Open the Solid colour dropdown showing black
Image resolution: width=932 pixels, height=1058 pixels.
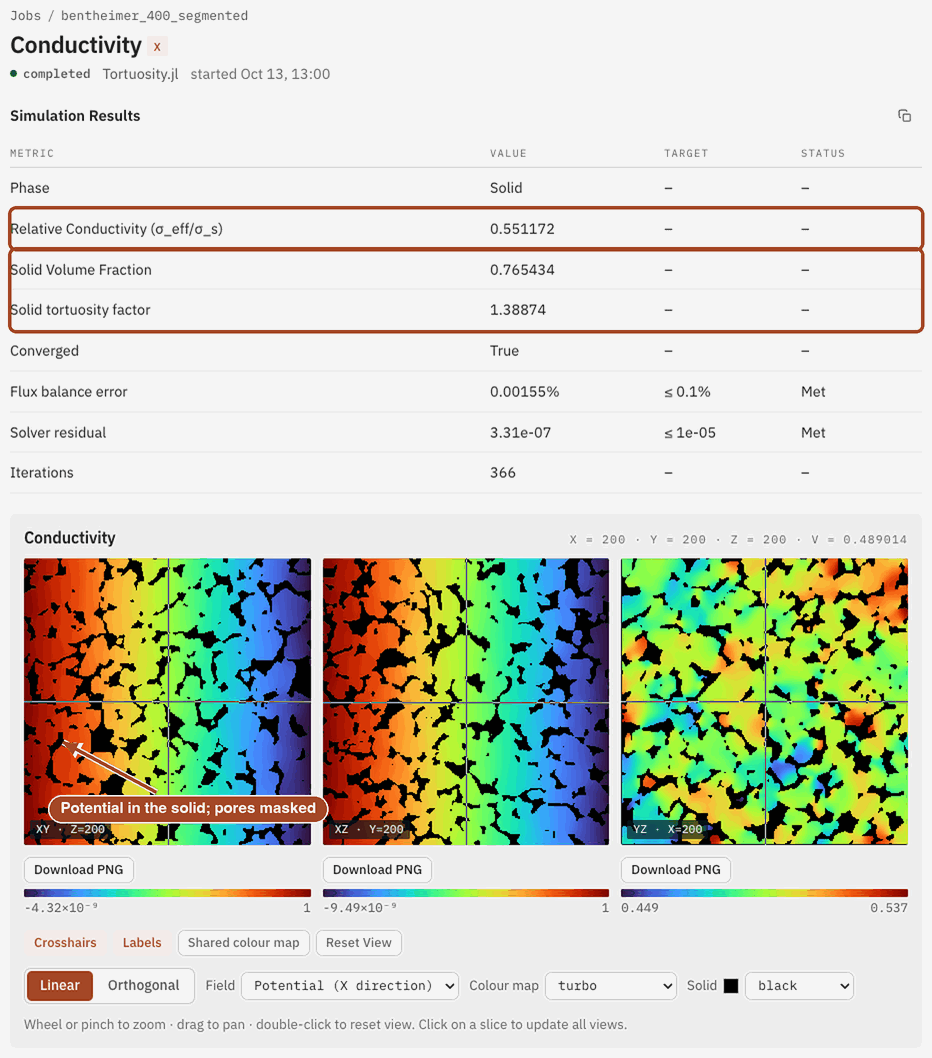point(799,986)
